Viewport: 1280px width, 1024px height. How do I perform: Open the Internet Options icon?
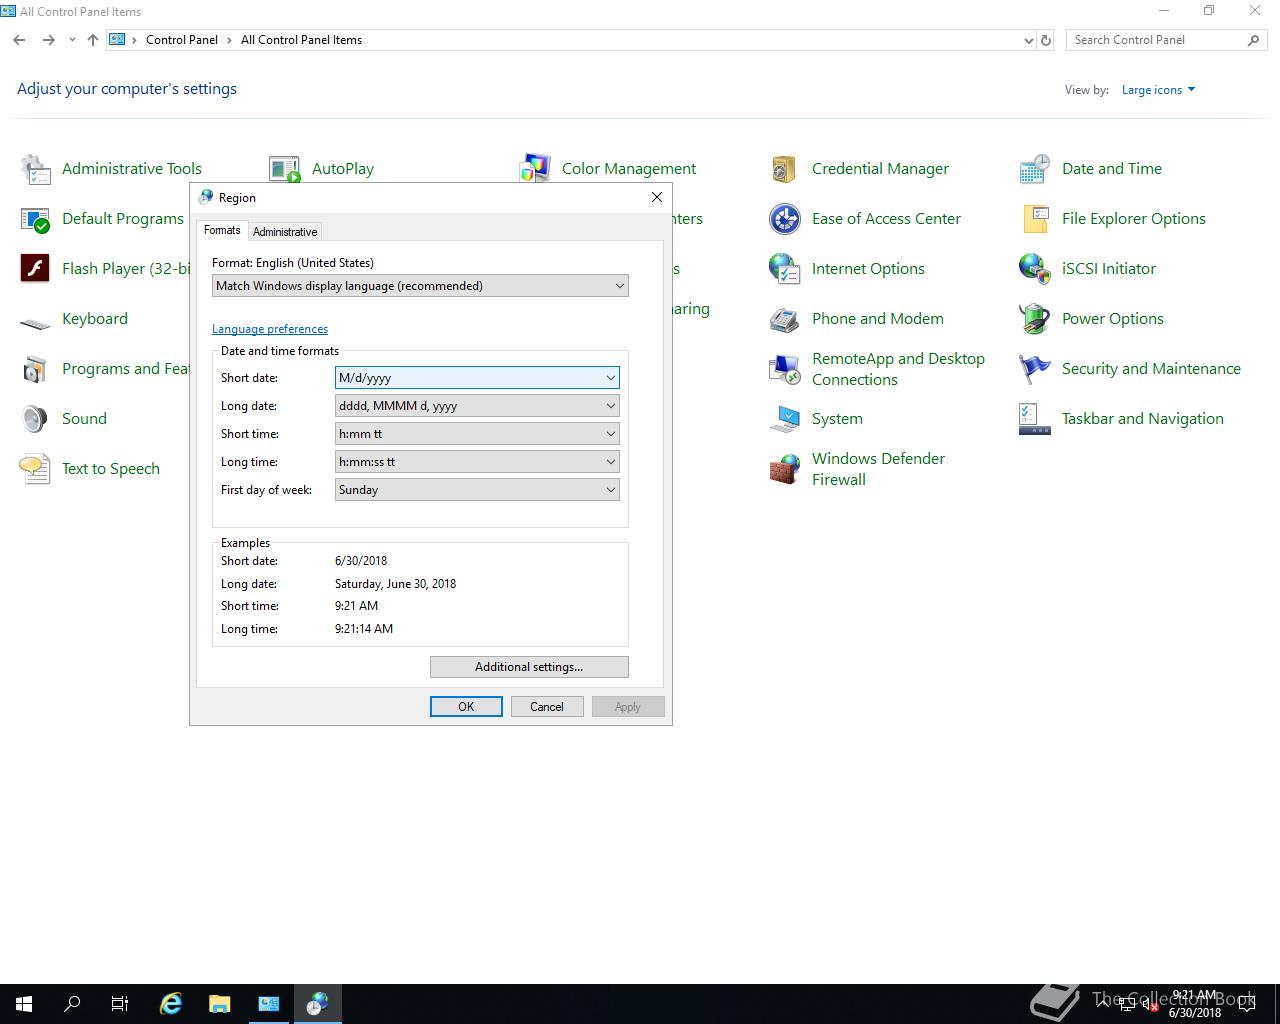coord(784,269)
